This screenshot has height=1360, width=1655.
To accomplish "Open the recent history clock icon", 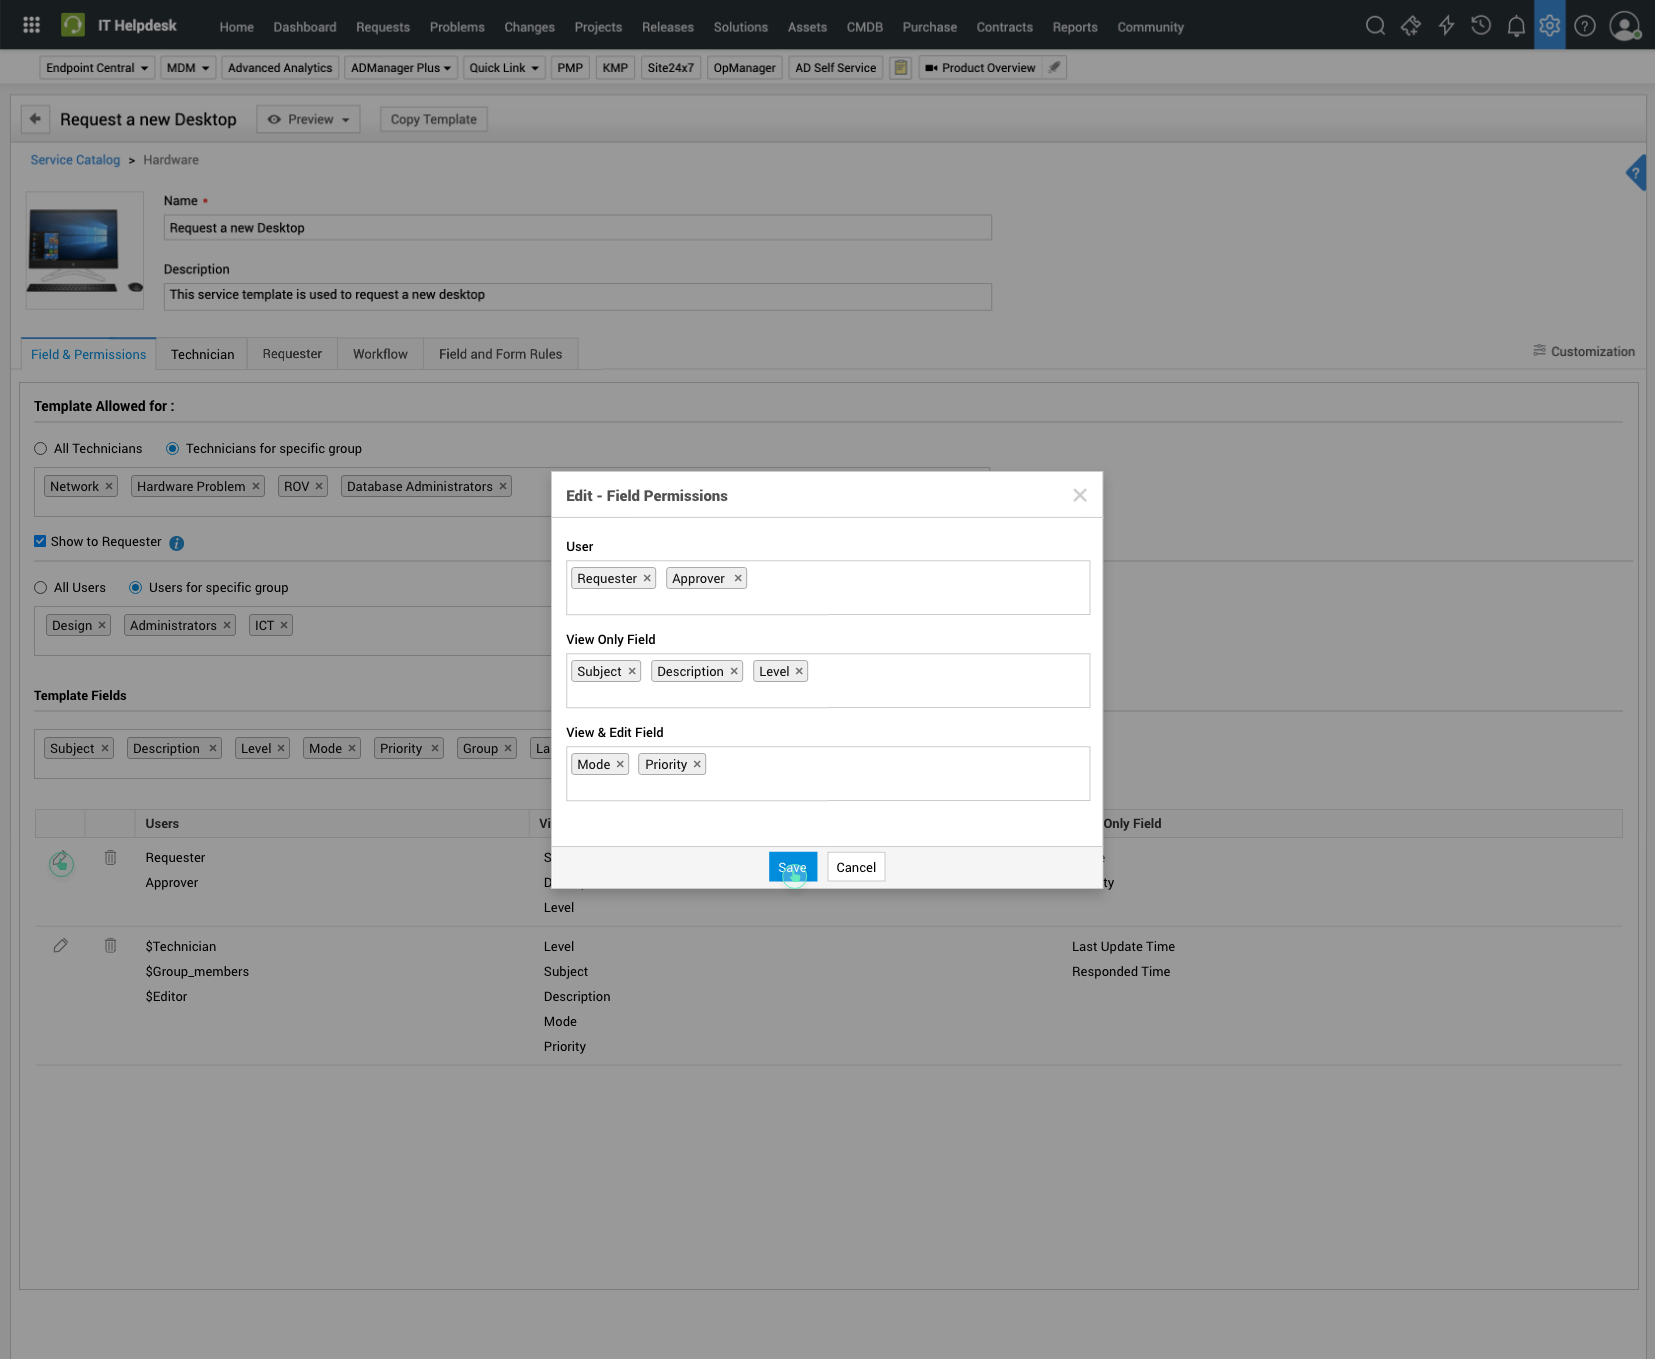I will point(1481,26).
